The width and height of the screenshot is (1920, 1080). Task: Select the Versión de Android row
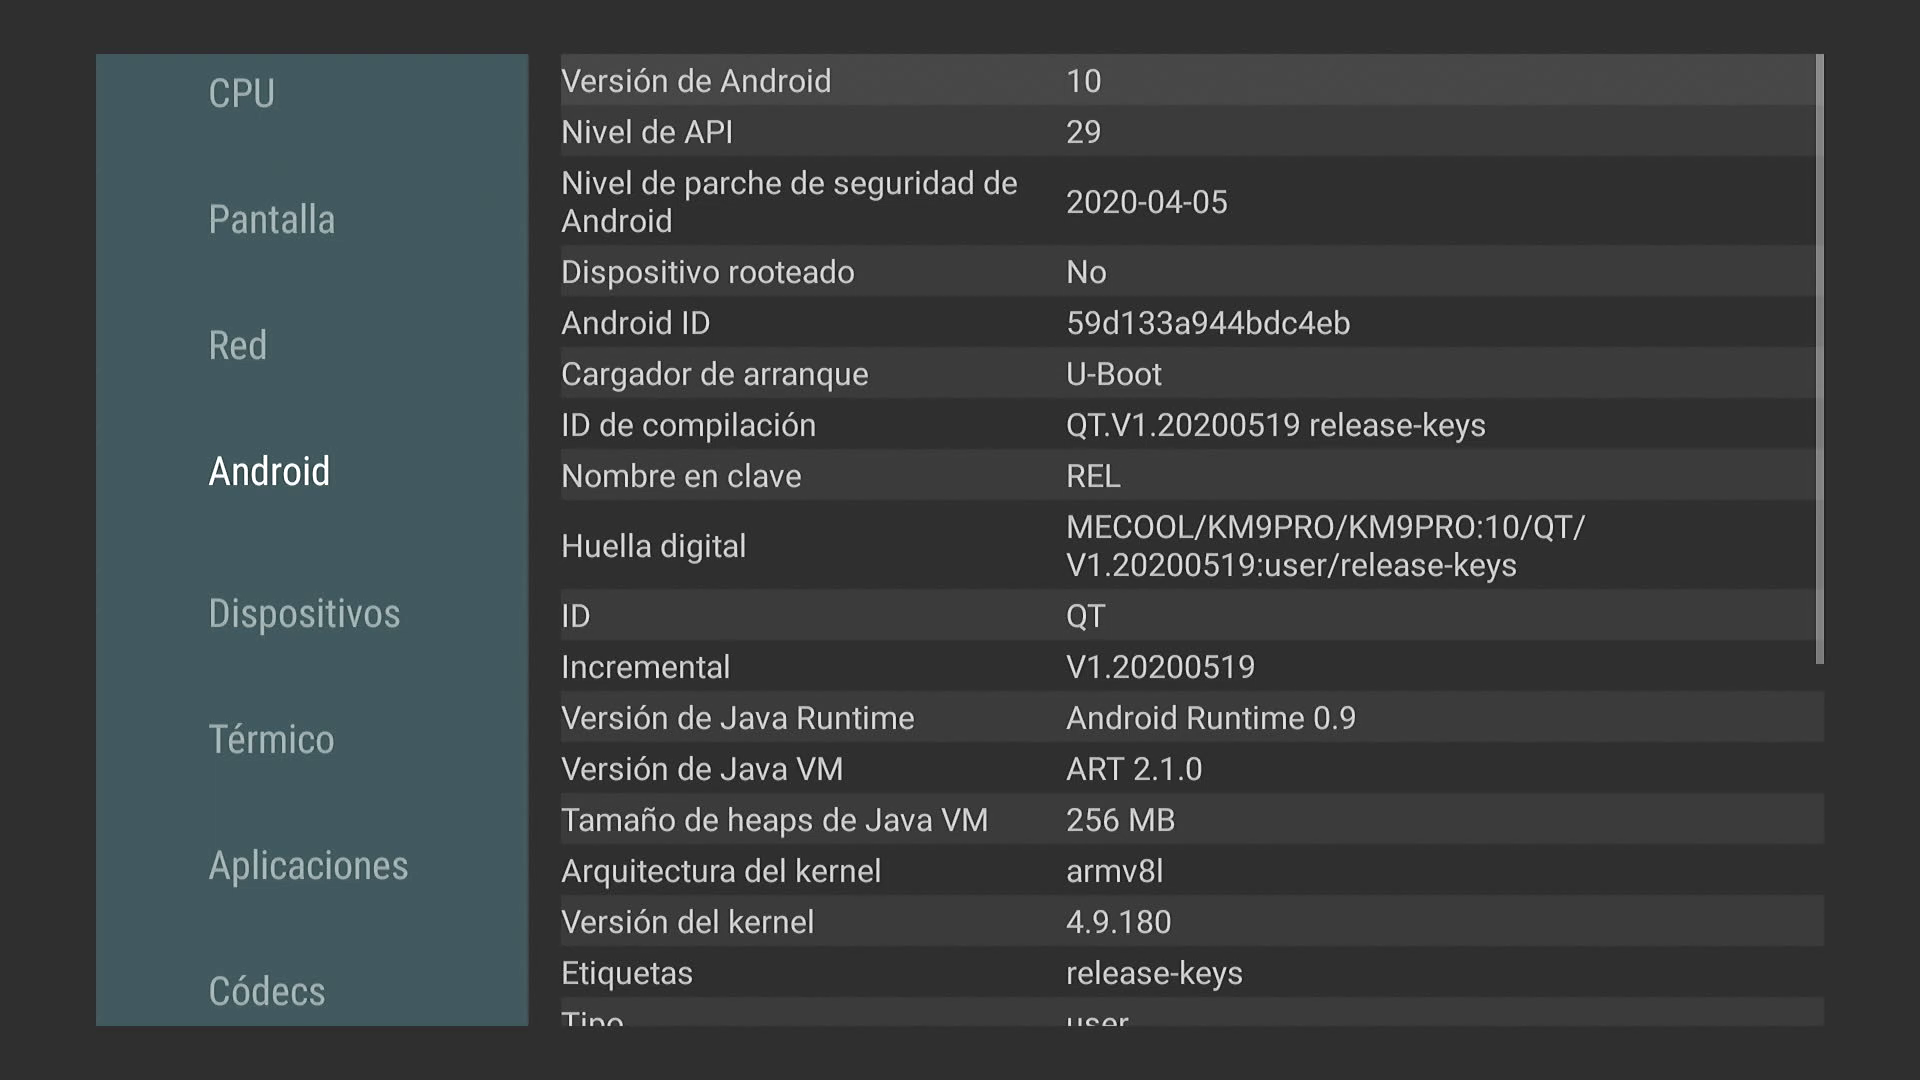[x=1188, y=81]
